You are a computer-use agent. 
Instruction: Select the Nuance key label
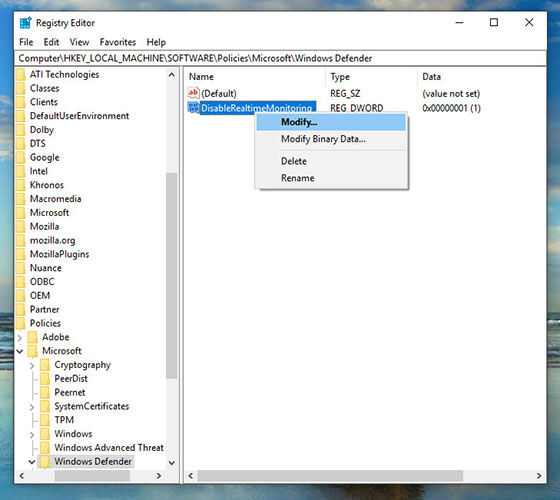[45, 268]
